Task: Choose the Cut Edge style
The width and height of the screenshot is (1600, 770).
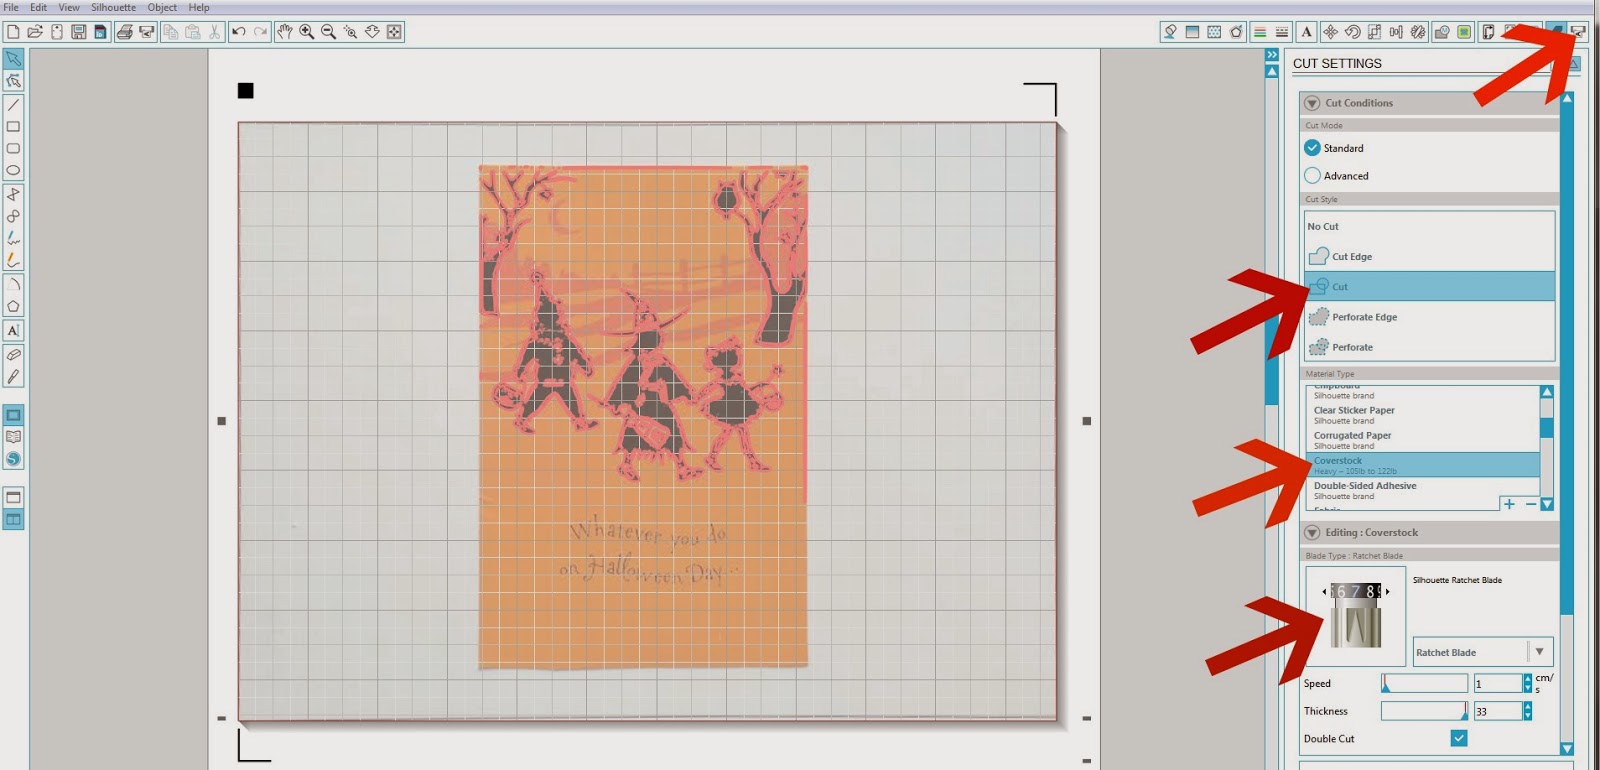Action: click(x=1430, y=257)
